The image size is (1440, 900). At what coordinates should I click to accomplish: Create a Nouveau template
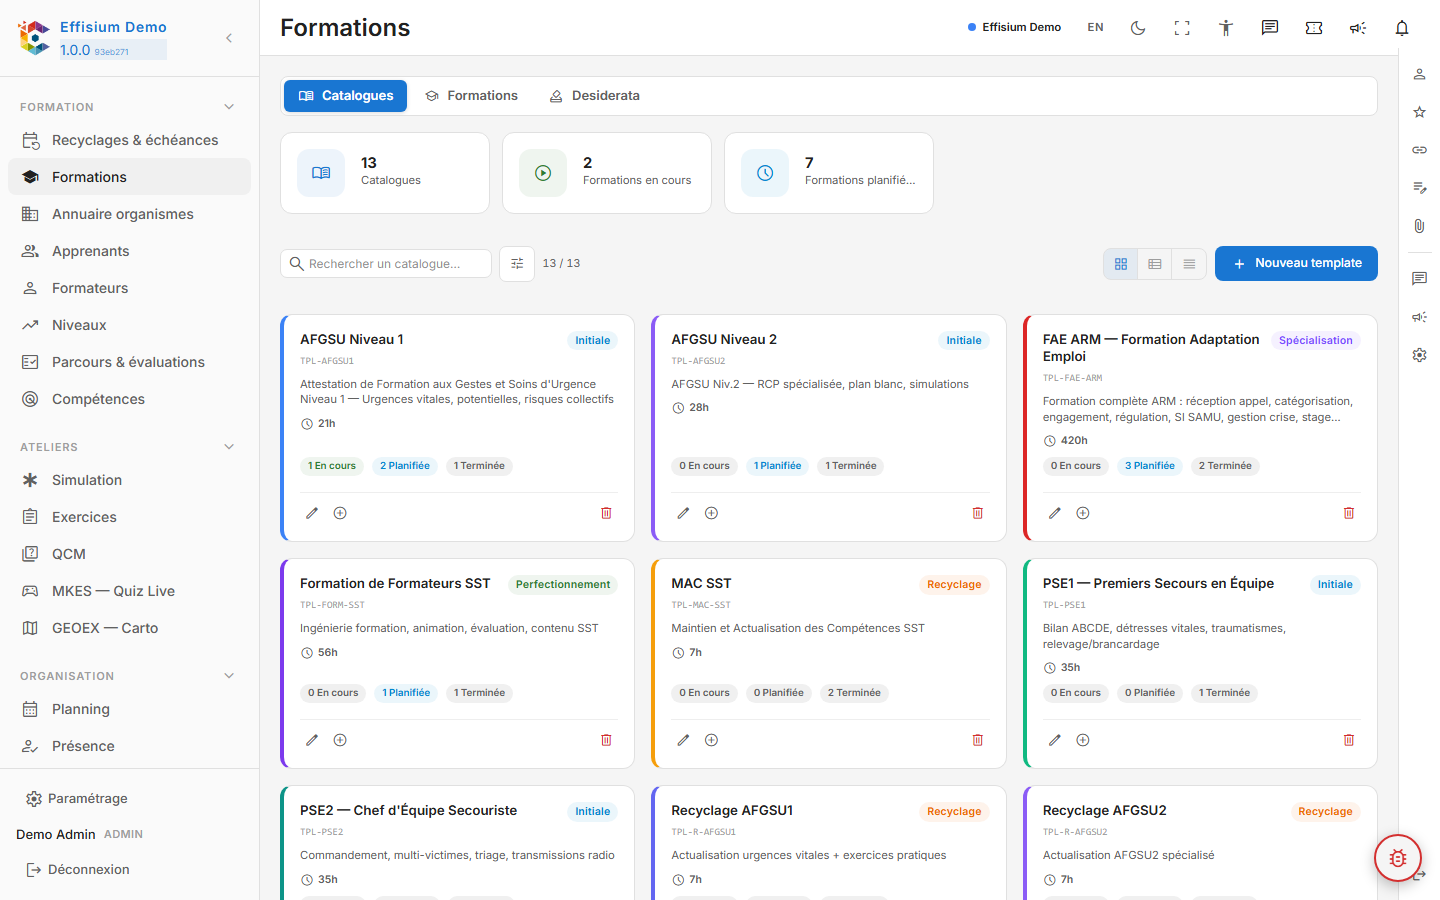coord(1296,264)
